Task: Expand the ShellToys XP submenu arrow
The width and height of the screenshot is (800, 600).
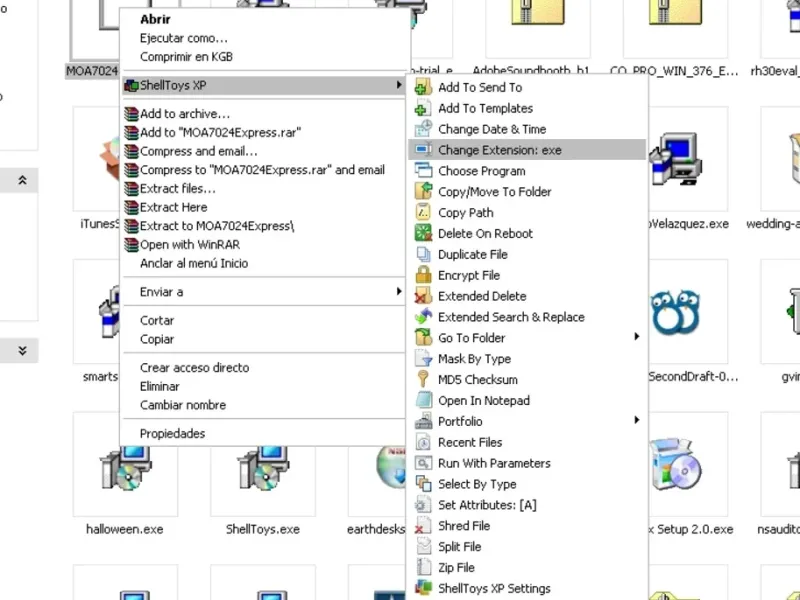Action: (x=398, y=85)
